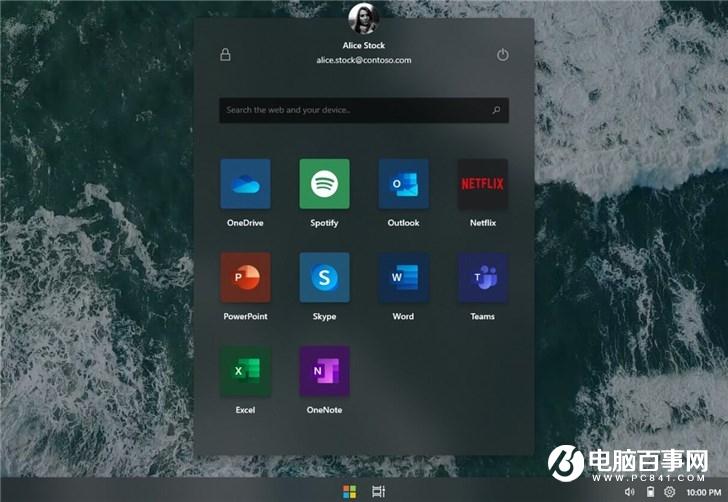Click the Alice Stock user name
The height and width of the screenshot is (502, 728).
click(x=364, y=46)
